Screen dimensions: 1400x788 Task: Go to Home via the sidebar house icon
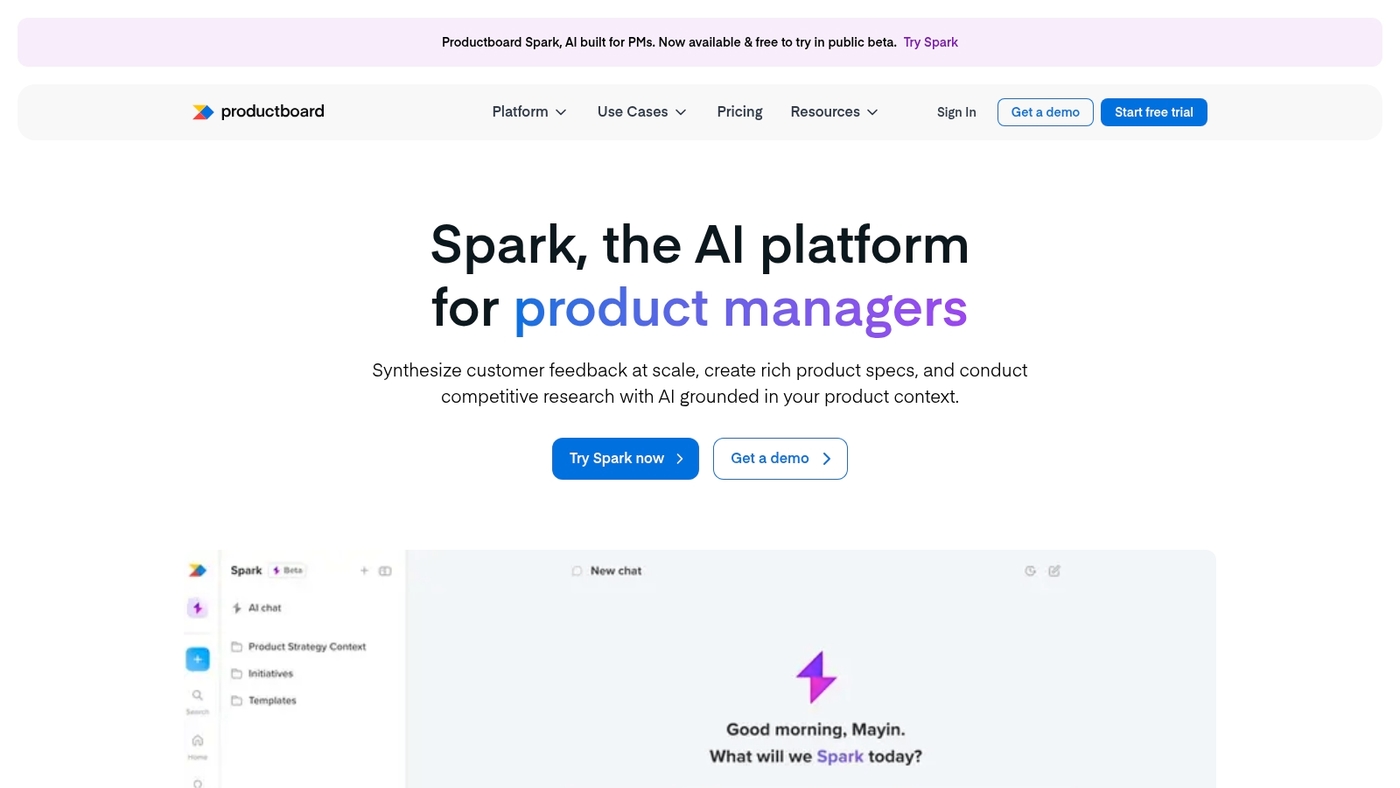tap(197, 740)
